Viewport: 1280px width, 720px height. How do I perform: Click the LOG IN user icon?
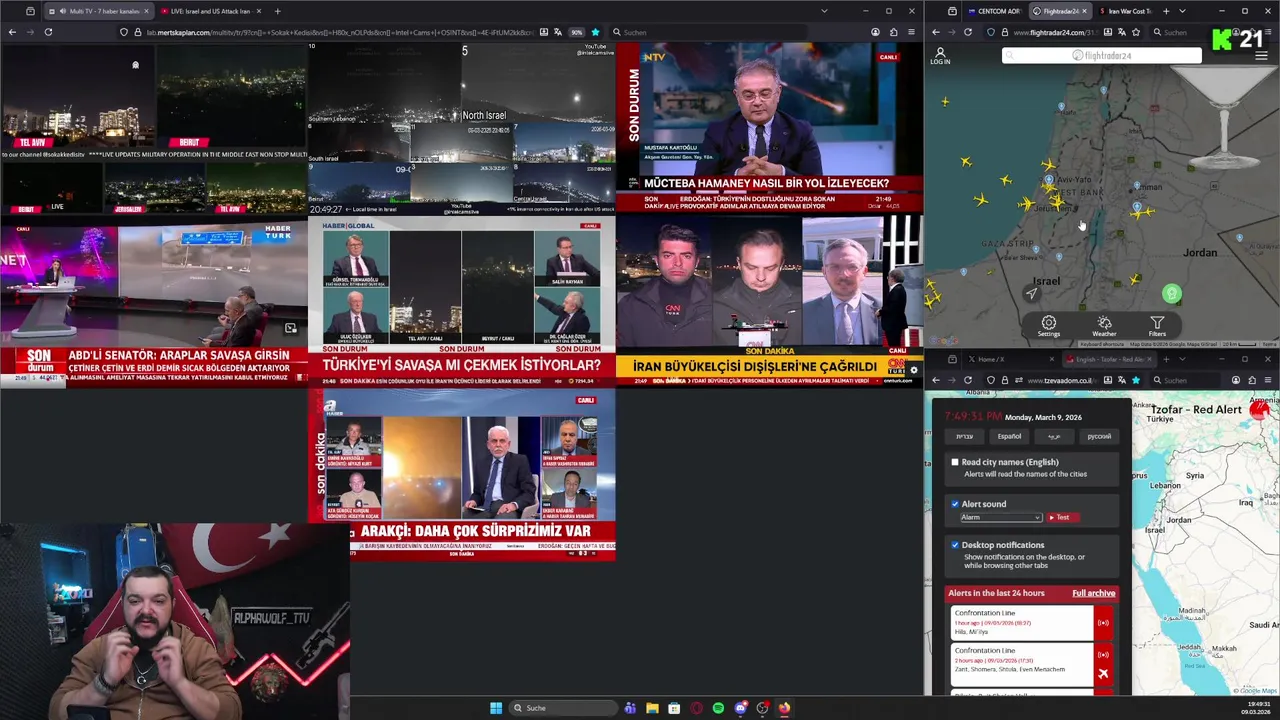[x=940, y=55]
